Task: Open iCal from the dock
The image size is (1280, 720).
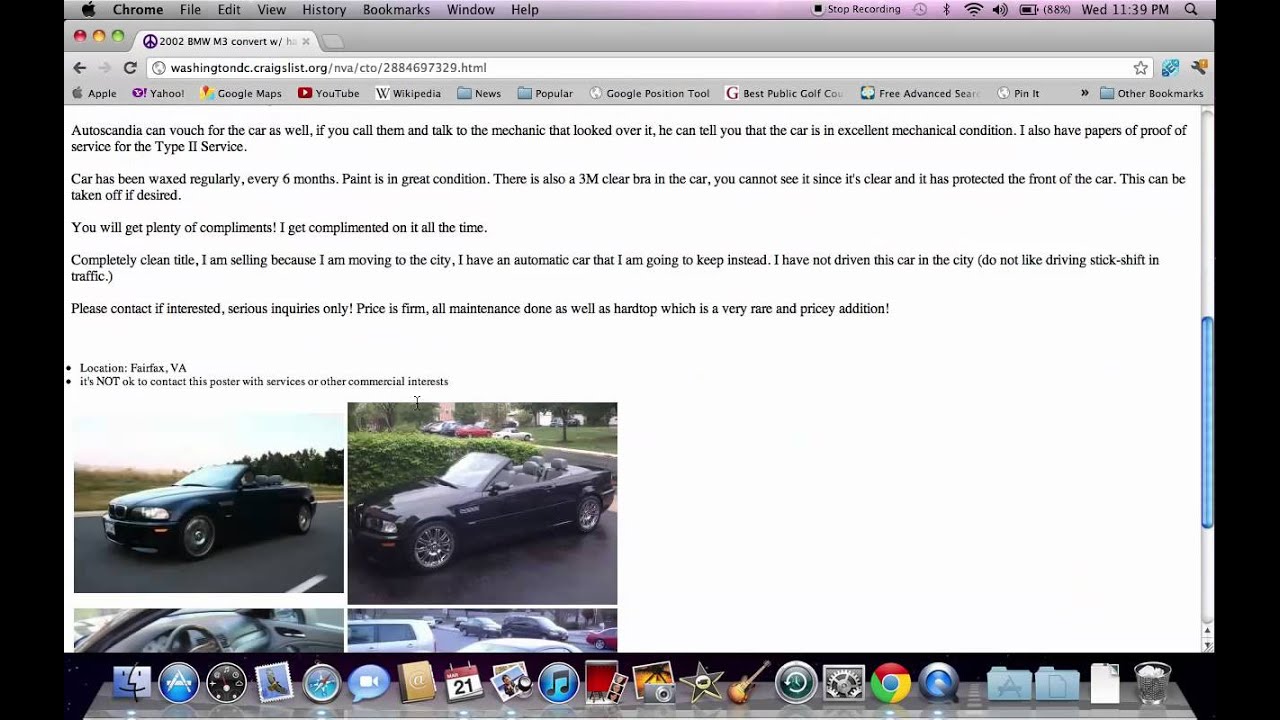Action: pos(464,683)
